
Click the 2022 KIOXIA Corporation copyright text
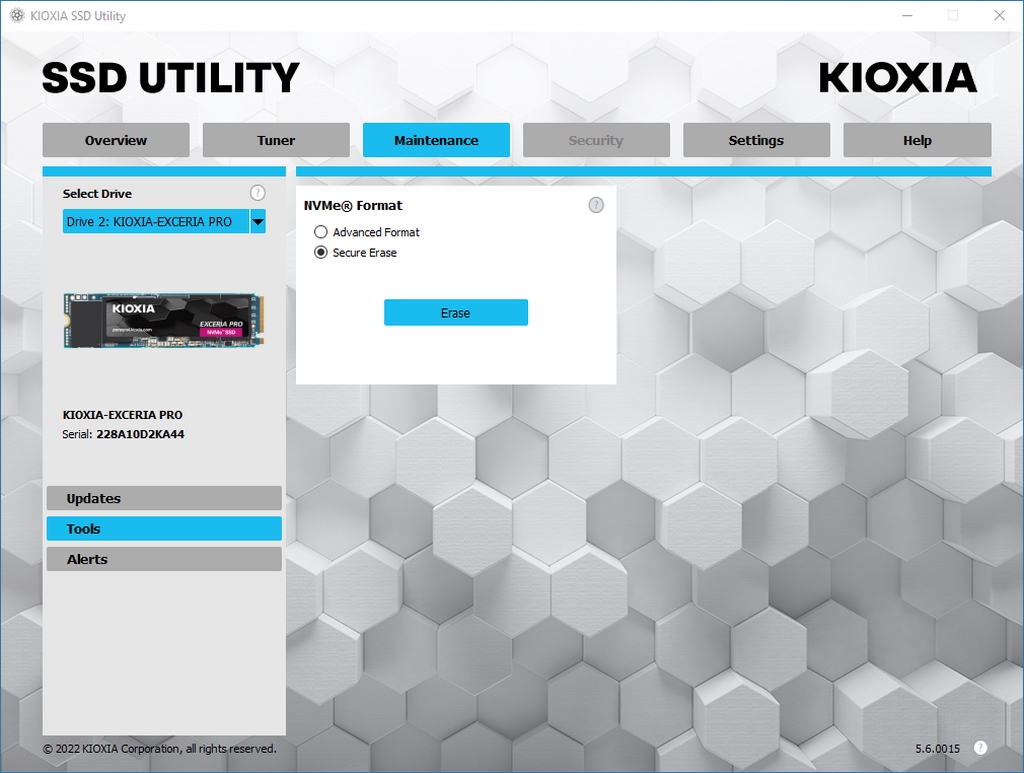pyautogui.click(x=159, y=749)
